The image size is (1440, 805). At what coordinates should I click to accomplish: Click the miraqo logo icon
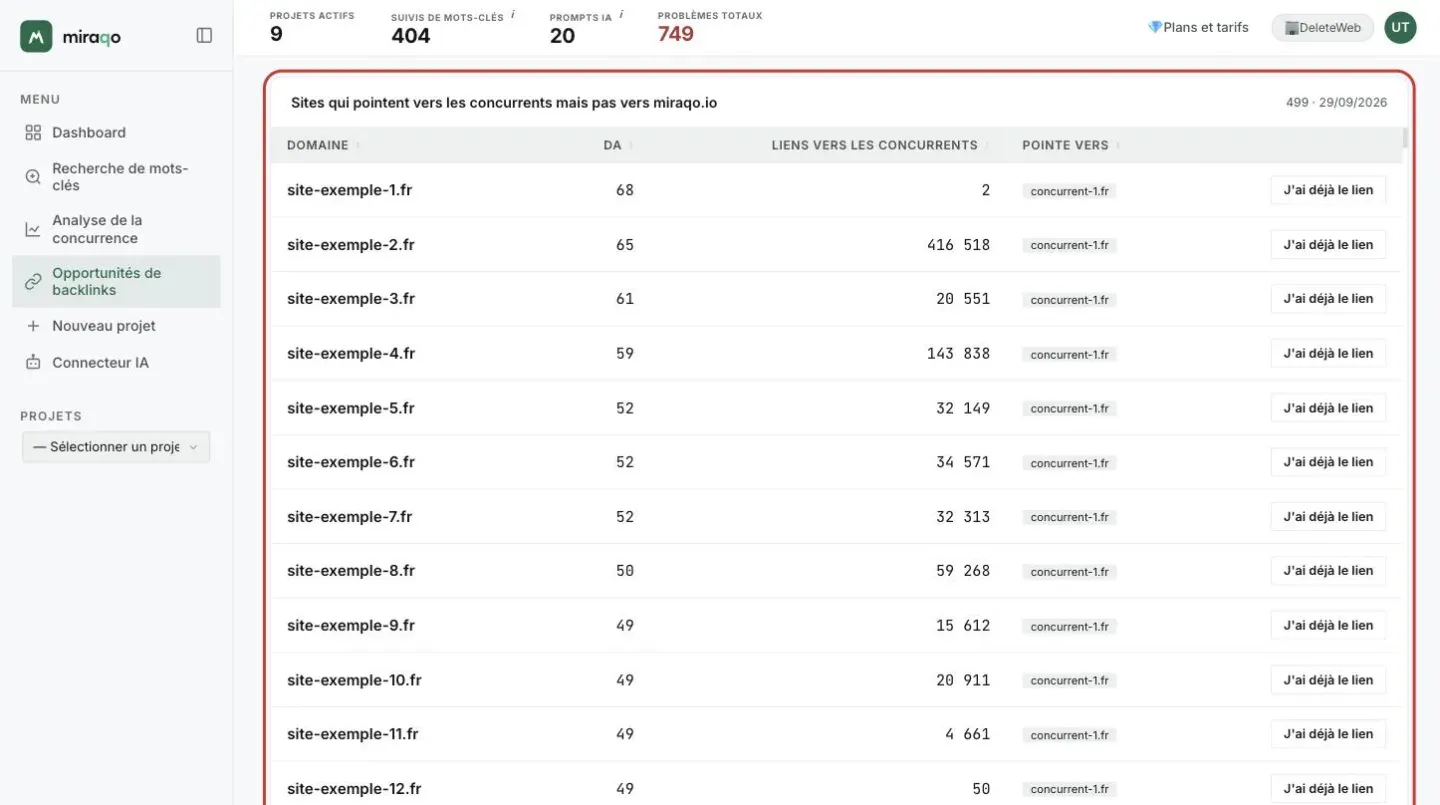pos(36,36)
